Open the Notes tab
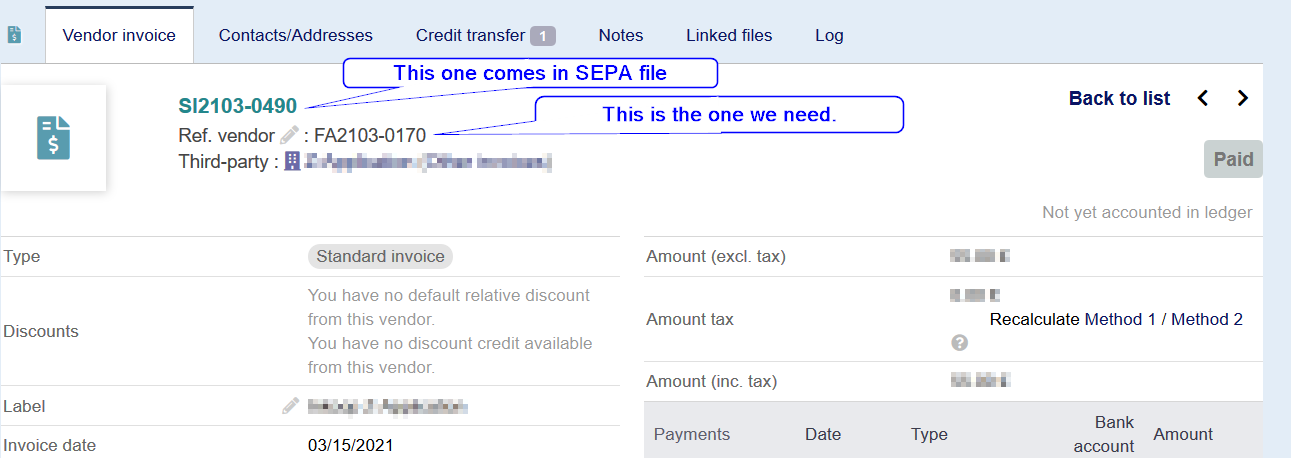Viewport: 1291px width, 458px height. tap(621, 35)
